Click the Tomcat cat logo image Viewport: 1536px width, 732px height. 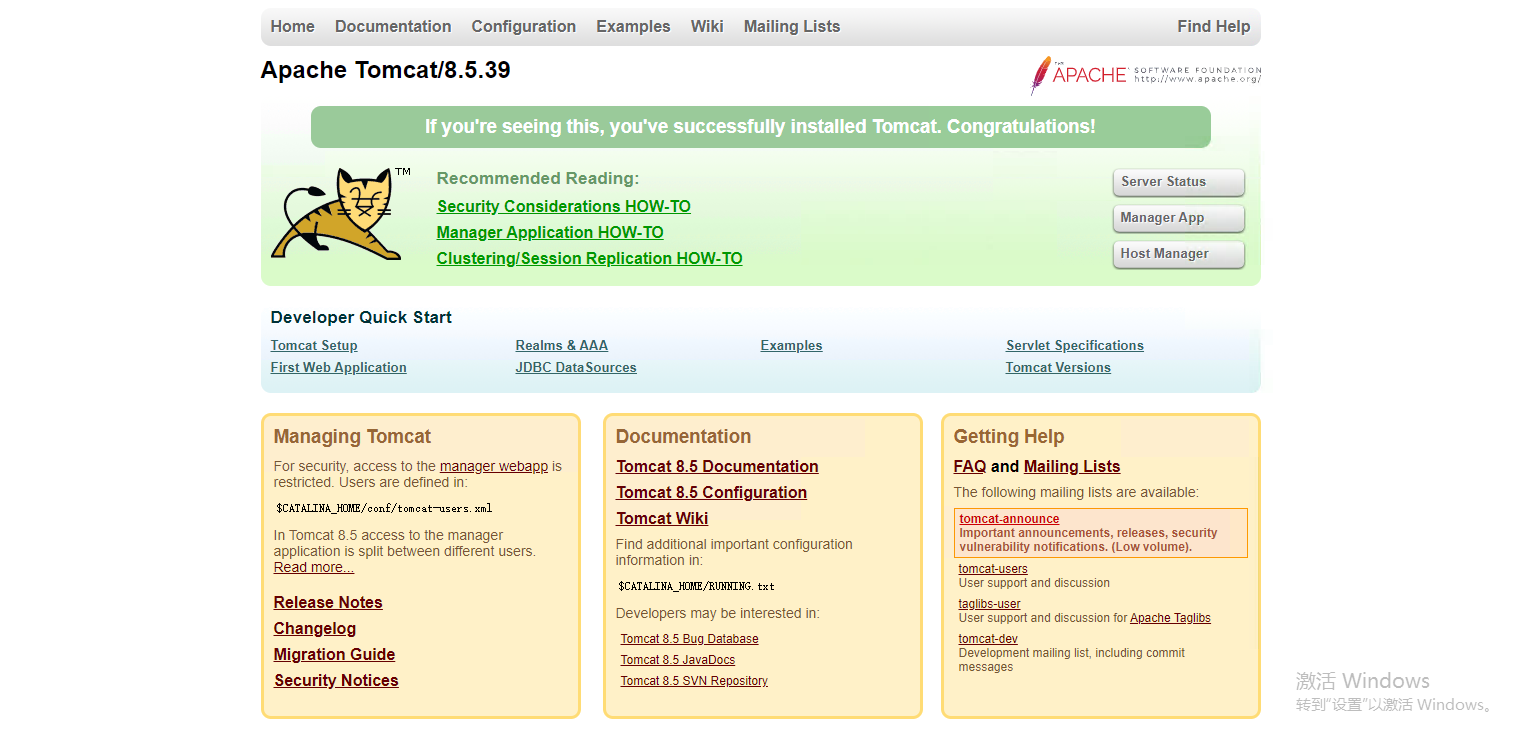point(341,214)
